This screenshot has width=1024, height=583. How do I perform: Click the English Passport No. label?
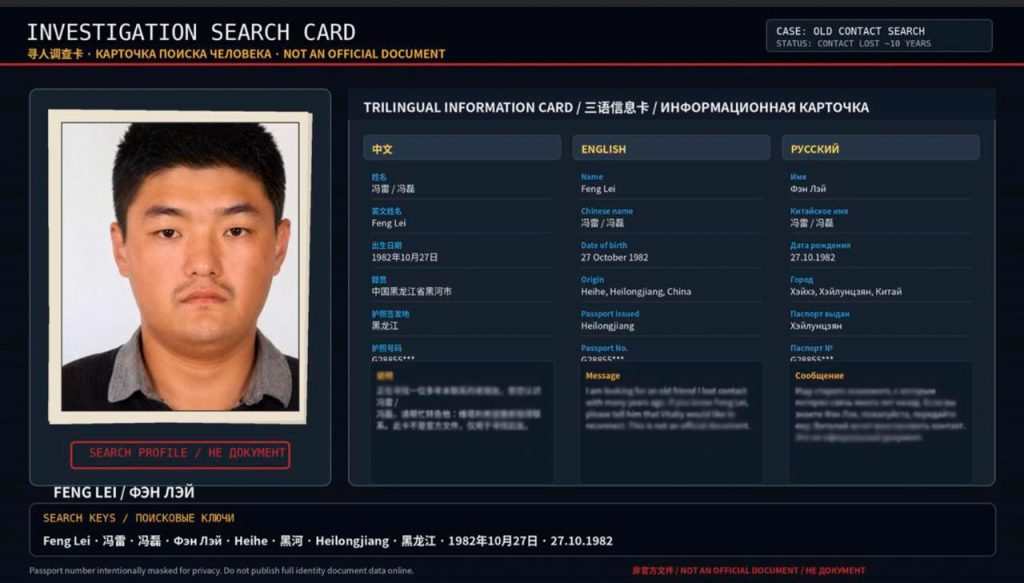tap(604, 348)
